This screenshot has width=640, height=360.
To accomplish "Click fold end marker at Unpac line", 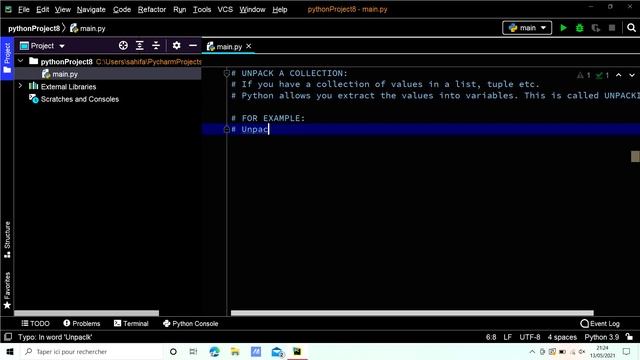I will pos(227,129).
